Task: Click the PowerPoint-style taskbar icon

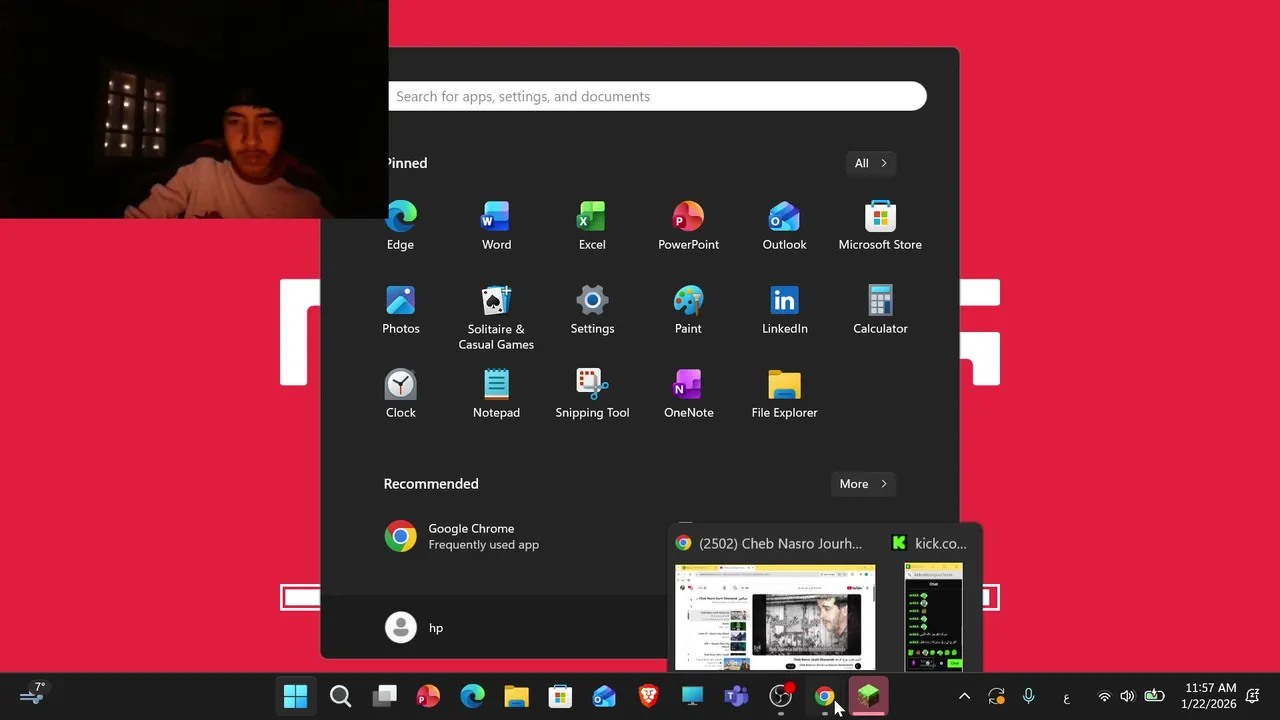Action: [428, 696]
